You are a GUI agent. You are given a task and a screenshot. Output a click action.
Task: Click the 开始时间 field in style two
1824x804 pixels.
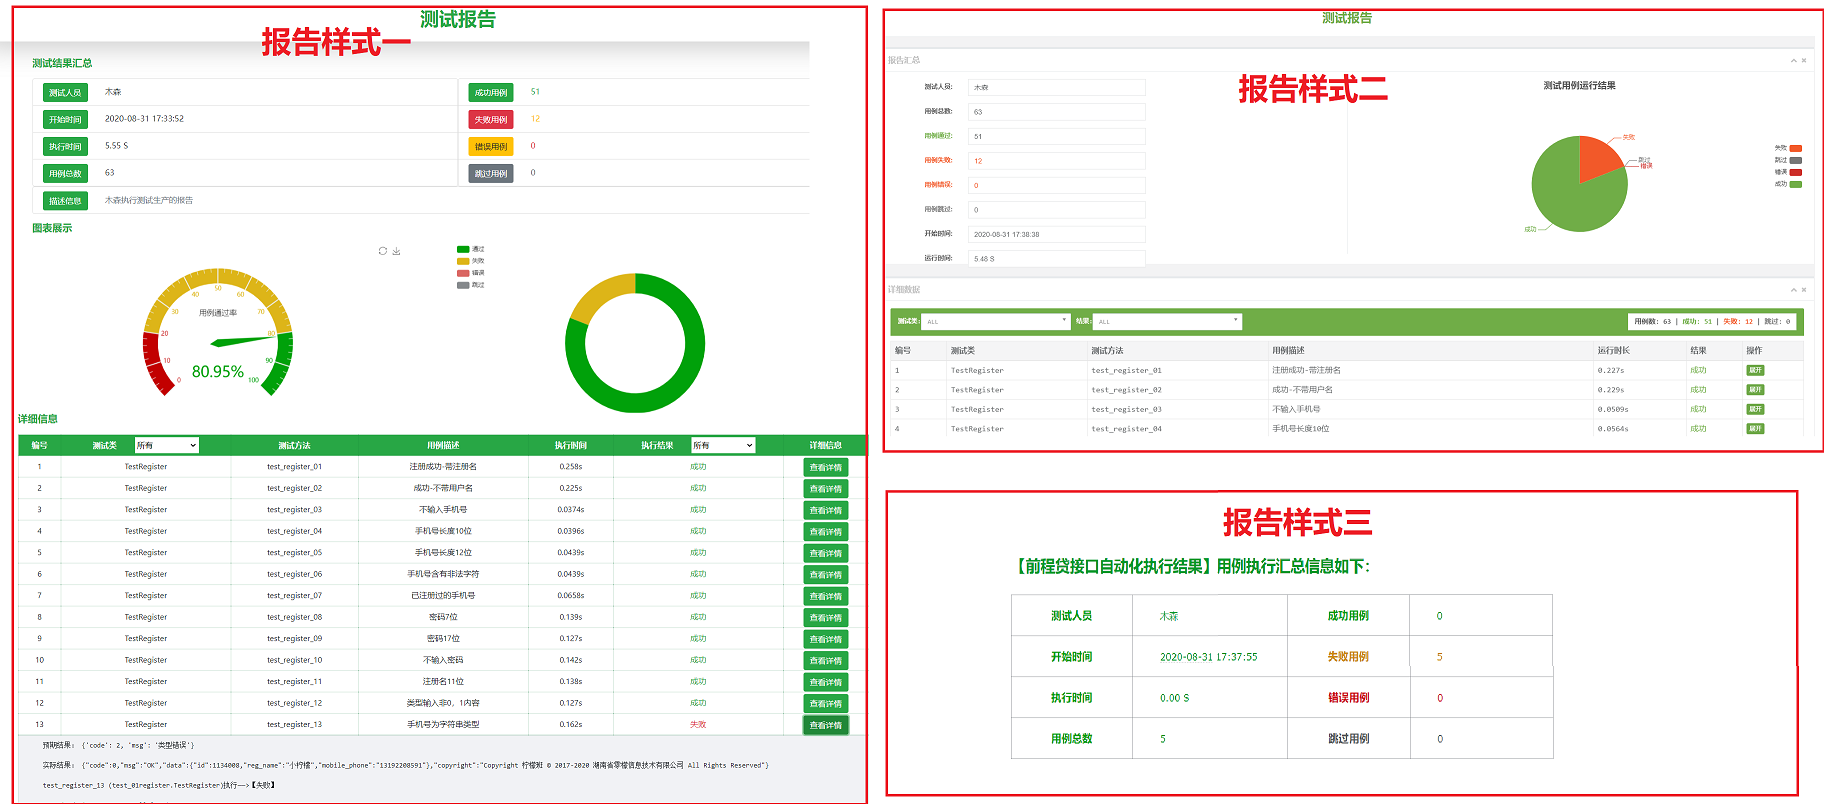[x=1056, y=234]
